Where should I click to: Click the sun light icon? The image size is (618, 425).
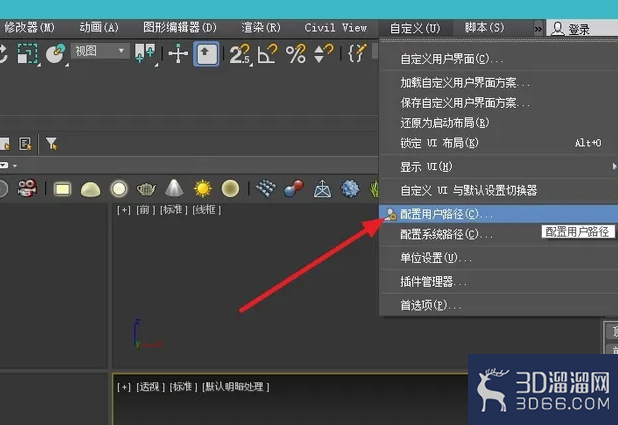(x=203, y=188)
